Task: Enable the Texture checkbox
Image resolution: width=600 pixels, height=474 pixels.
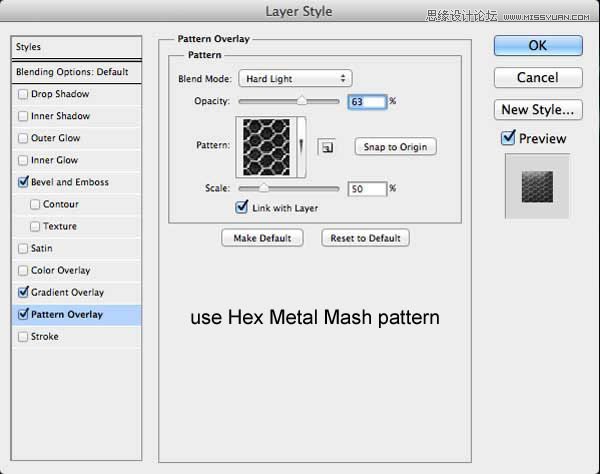Action: coord(35,226)
